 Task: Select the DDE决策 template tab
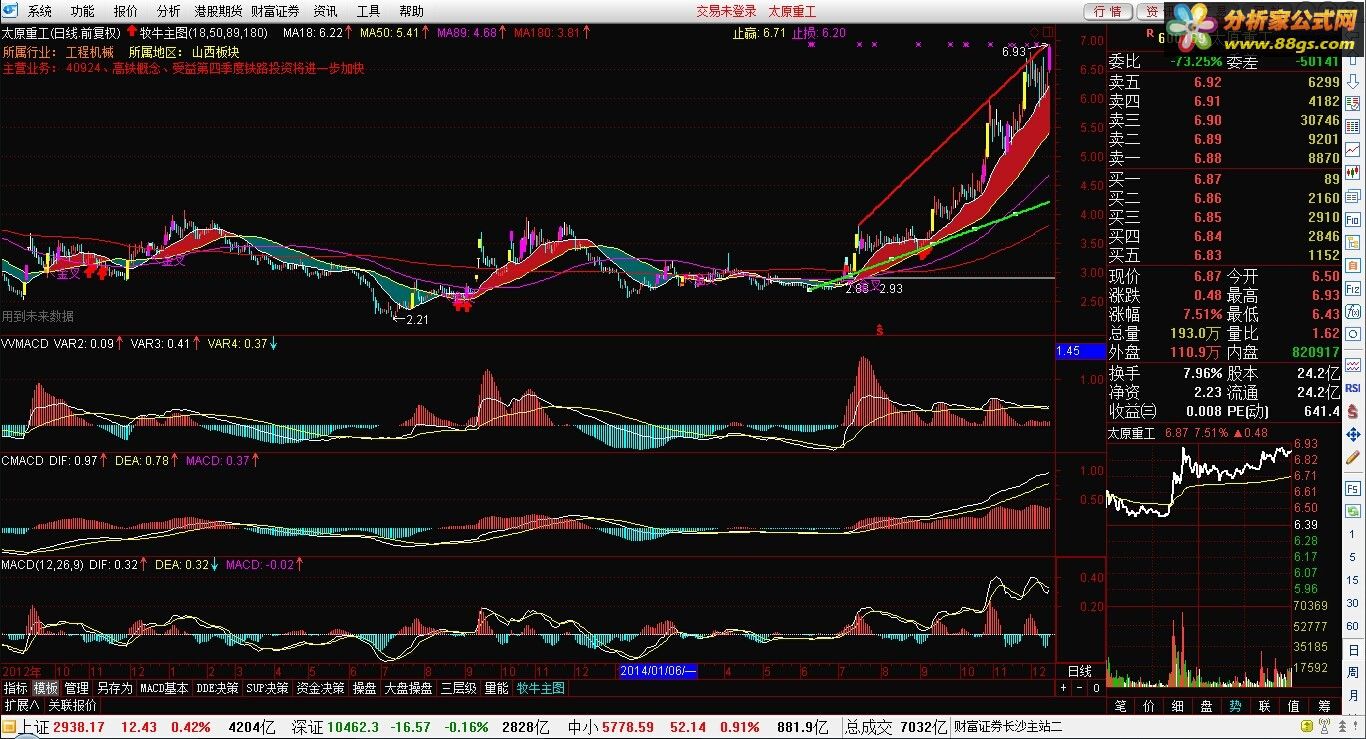point(218,688)
